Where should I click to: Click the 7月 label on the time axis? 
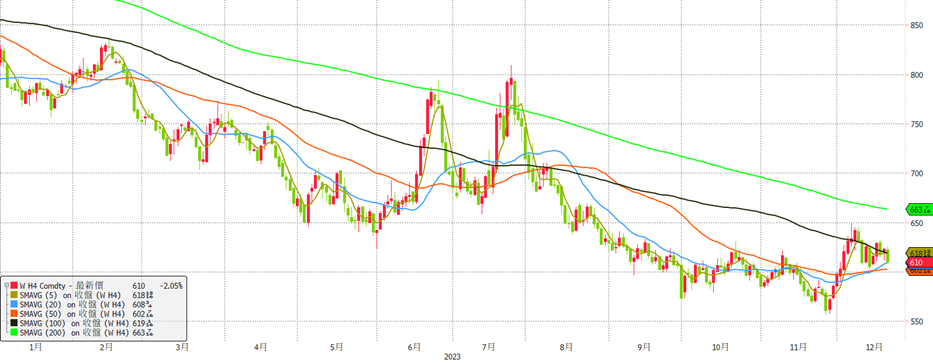pos(489,346)
